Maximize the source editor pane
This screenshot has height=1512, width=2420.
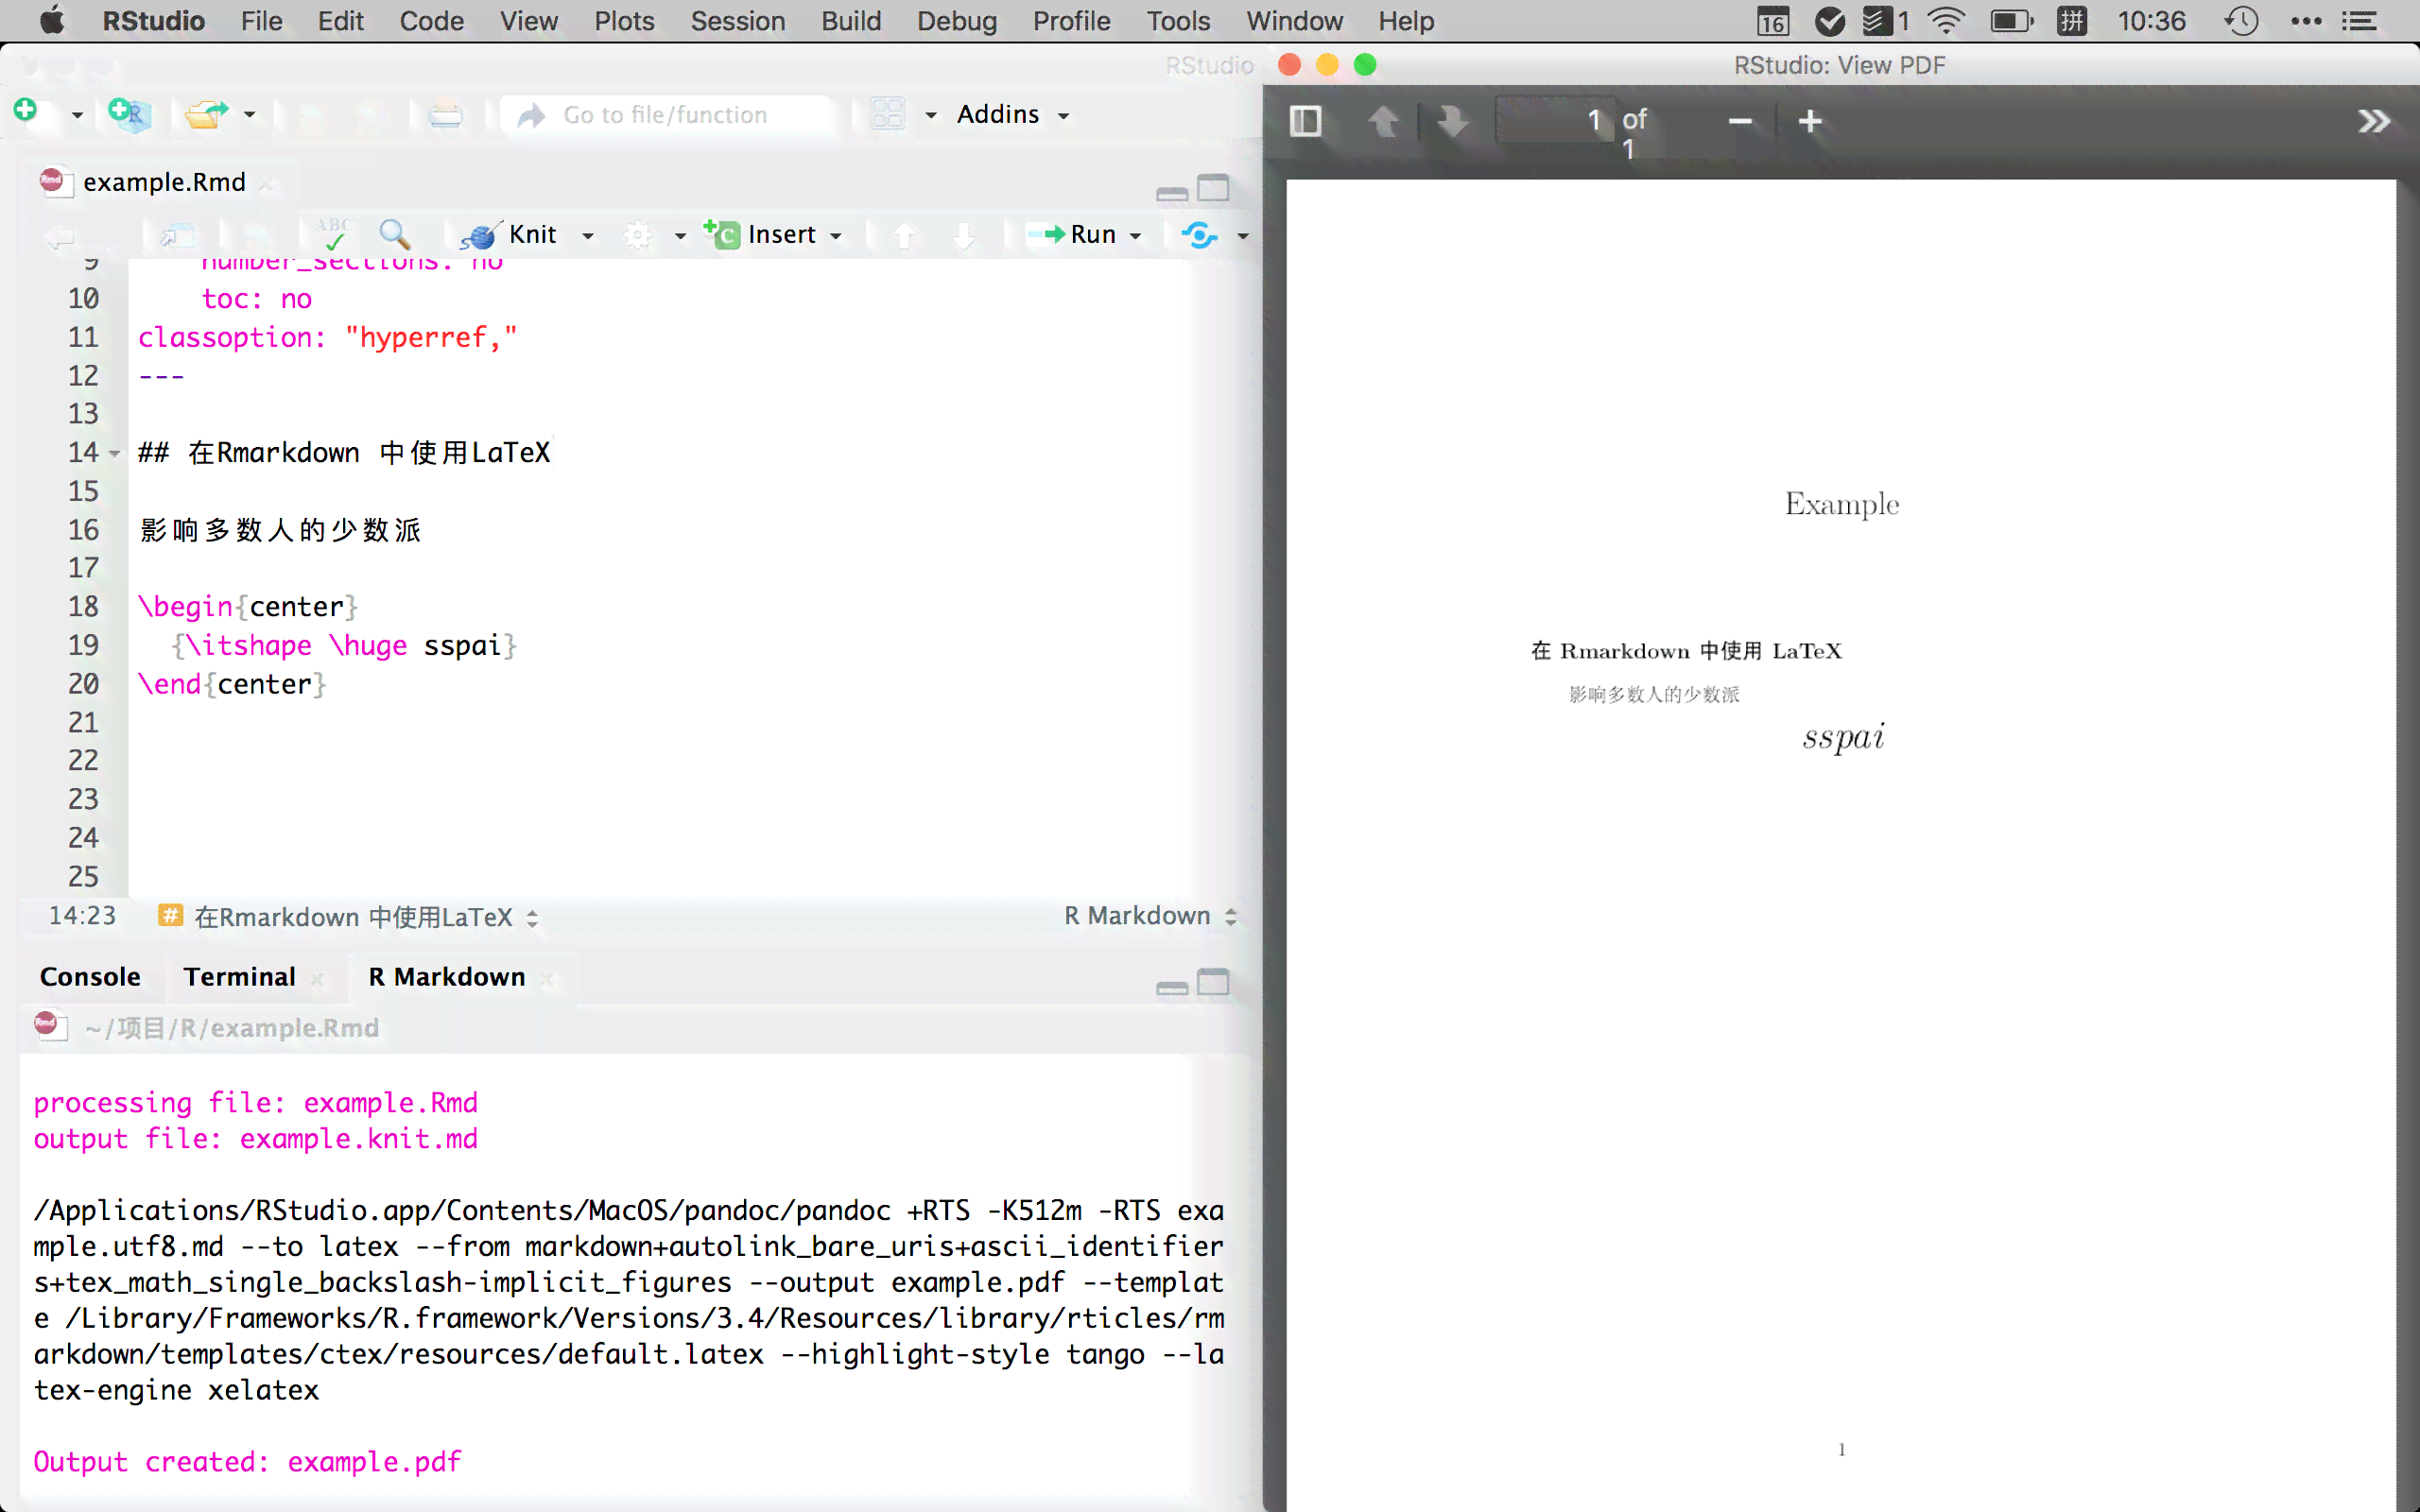1213,188
